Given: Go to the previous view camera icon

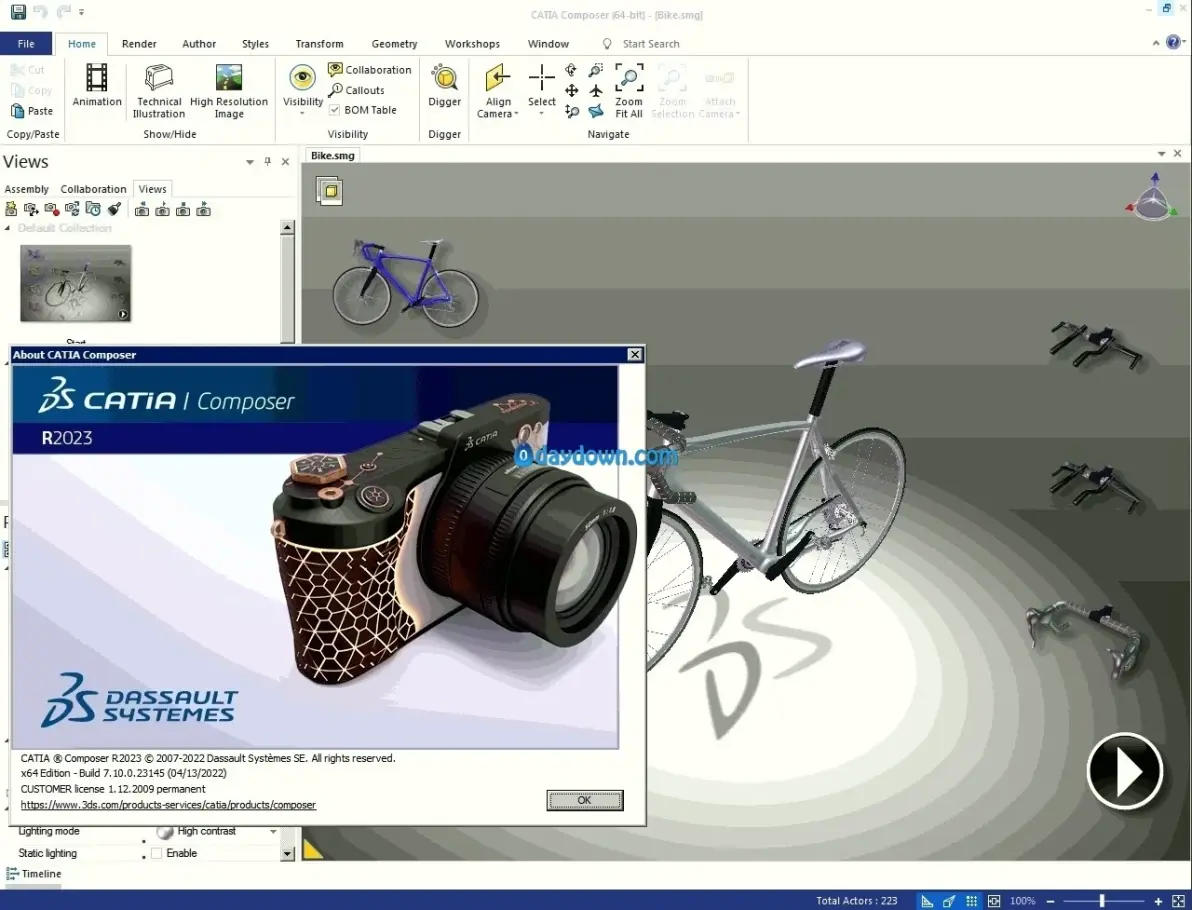Looking at the screenshot, I should 142,210.
